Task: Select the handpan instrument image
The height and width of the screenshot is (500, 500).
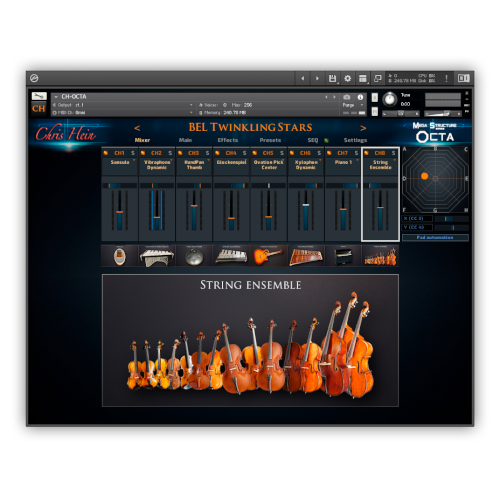Action: (194, 256)
